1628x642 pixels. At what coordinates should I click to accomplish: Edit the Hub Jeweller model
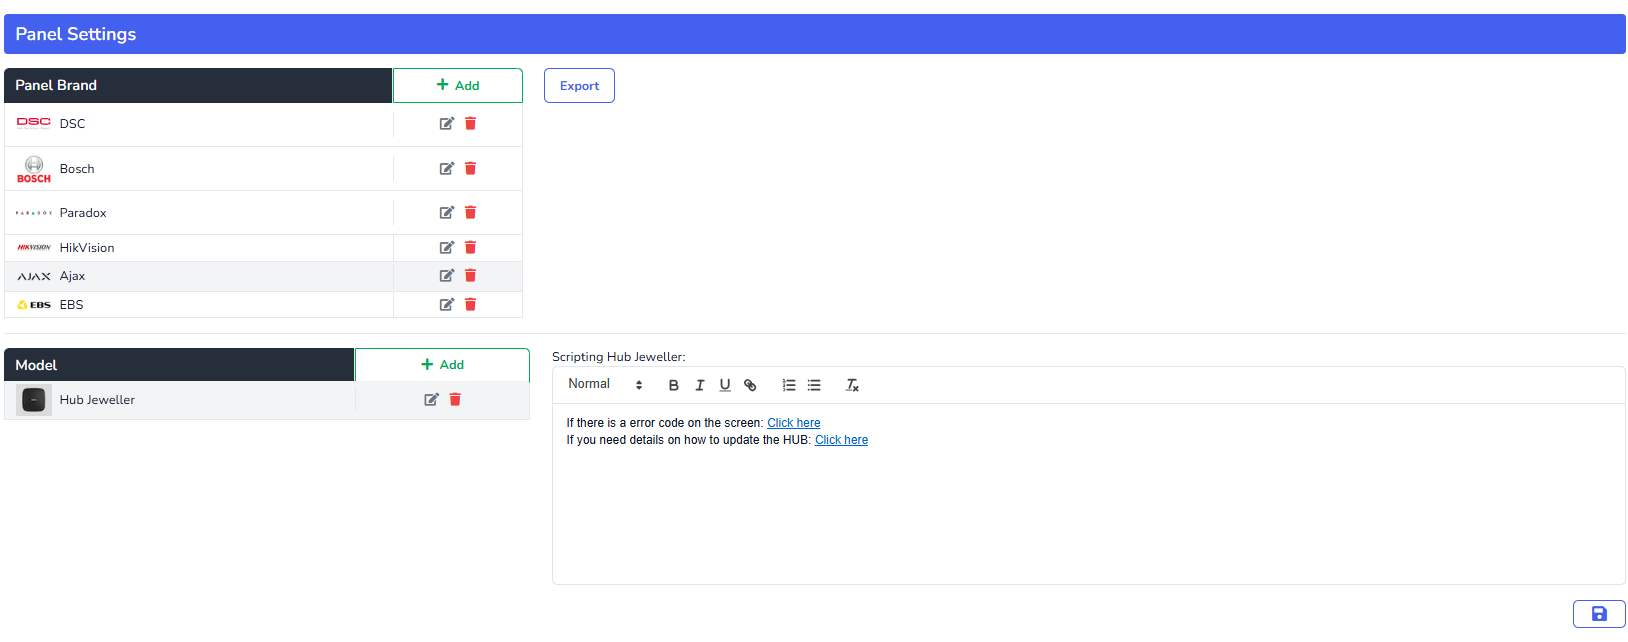click(x=431, y=400)
